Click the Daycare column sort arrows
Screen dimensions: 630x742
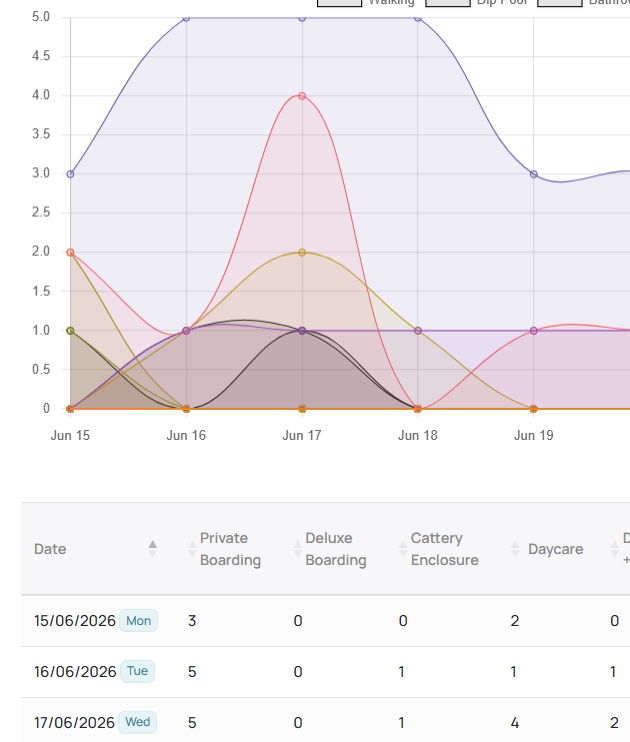[x=515, y=549]
